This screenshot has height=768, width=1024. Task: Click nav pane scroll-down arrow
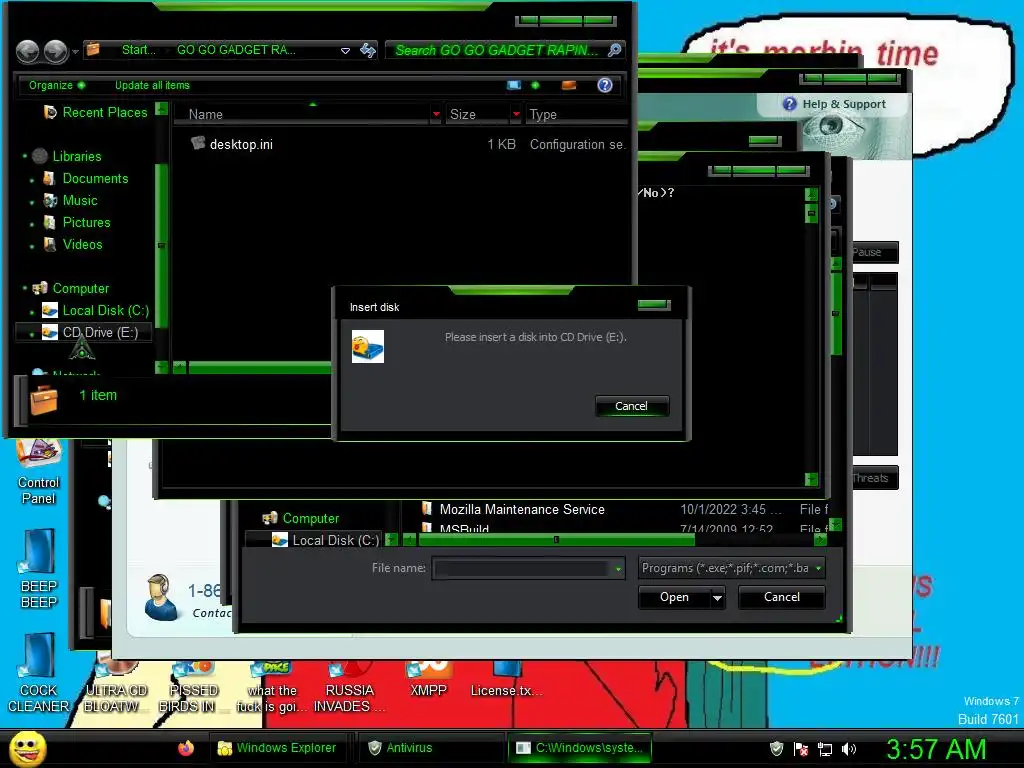click(x=161, y=367)
